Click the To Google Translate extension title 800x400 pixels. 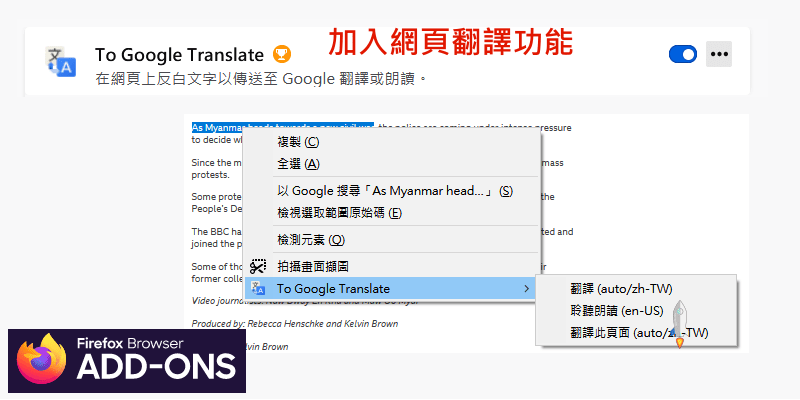[x=179, y=54]
